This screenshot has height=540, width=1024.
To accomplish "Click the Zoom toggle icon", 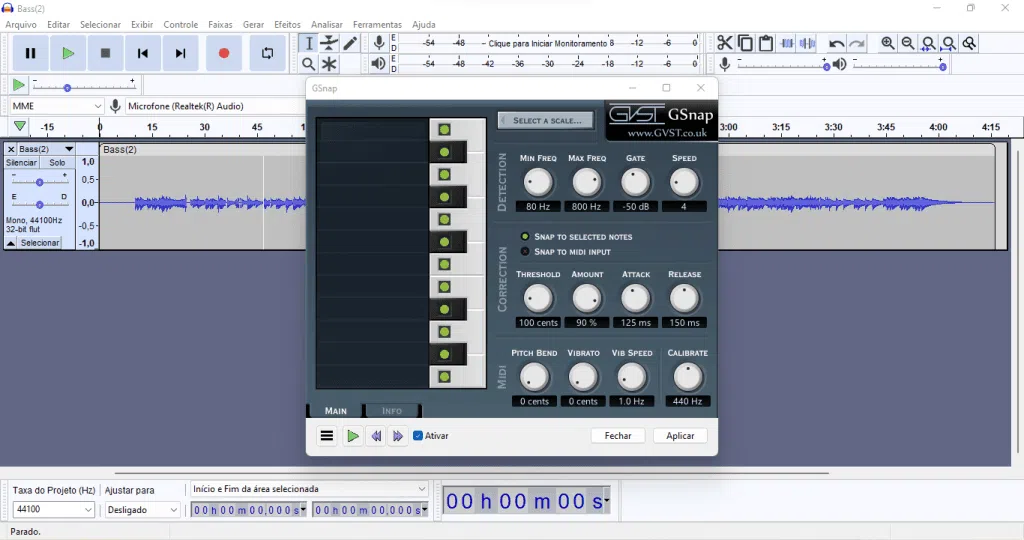I will [969, 43].
